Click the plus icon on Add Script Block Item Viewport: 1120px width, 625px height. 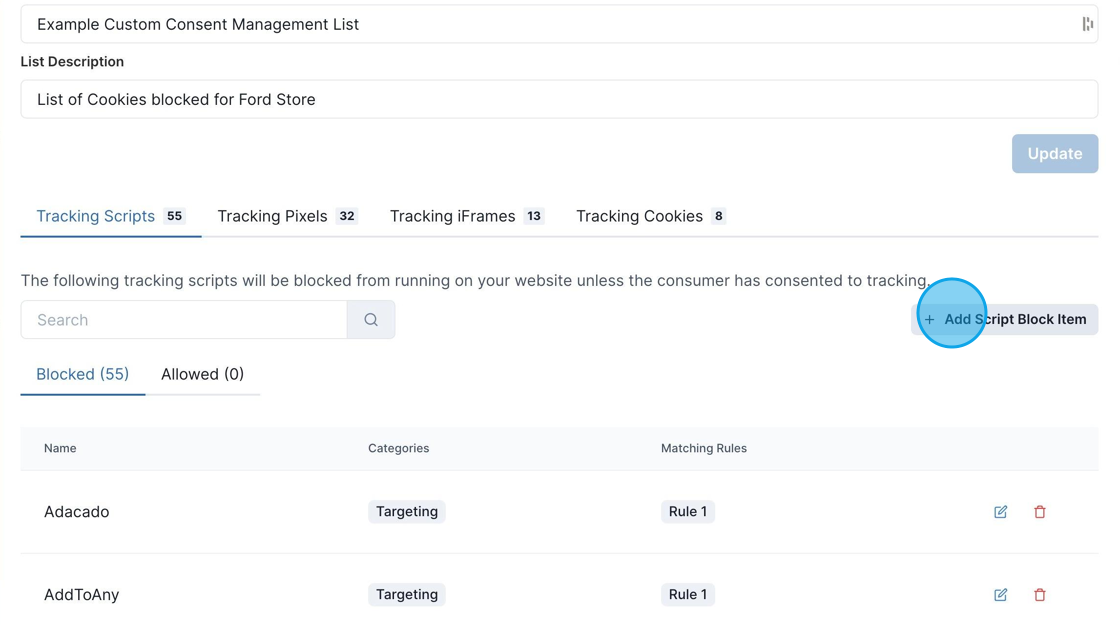[x=929, y=319]
